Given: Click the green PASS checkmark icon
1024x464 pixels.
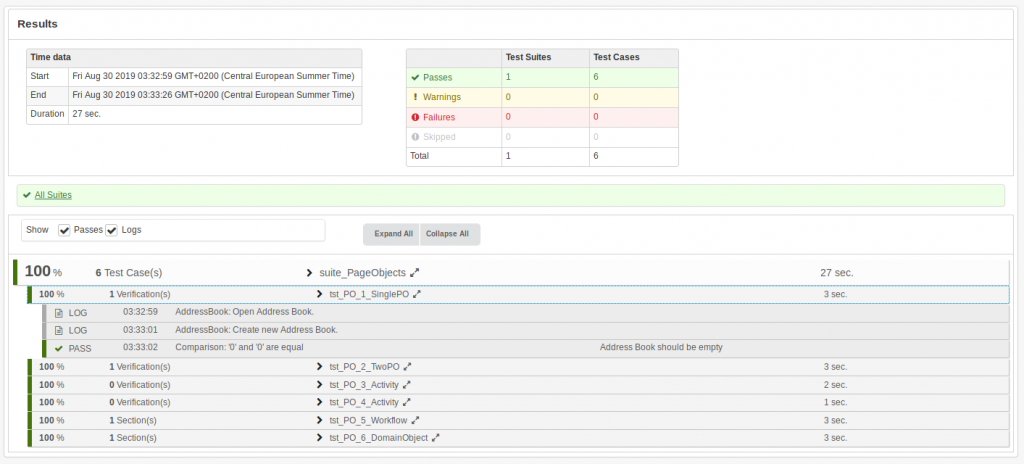Looking at the screenshot, I should click(x=59, y=348).
